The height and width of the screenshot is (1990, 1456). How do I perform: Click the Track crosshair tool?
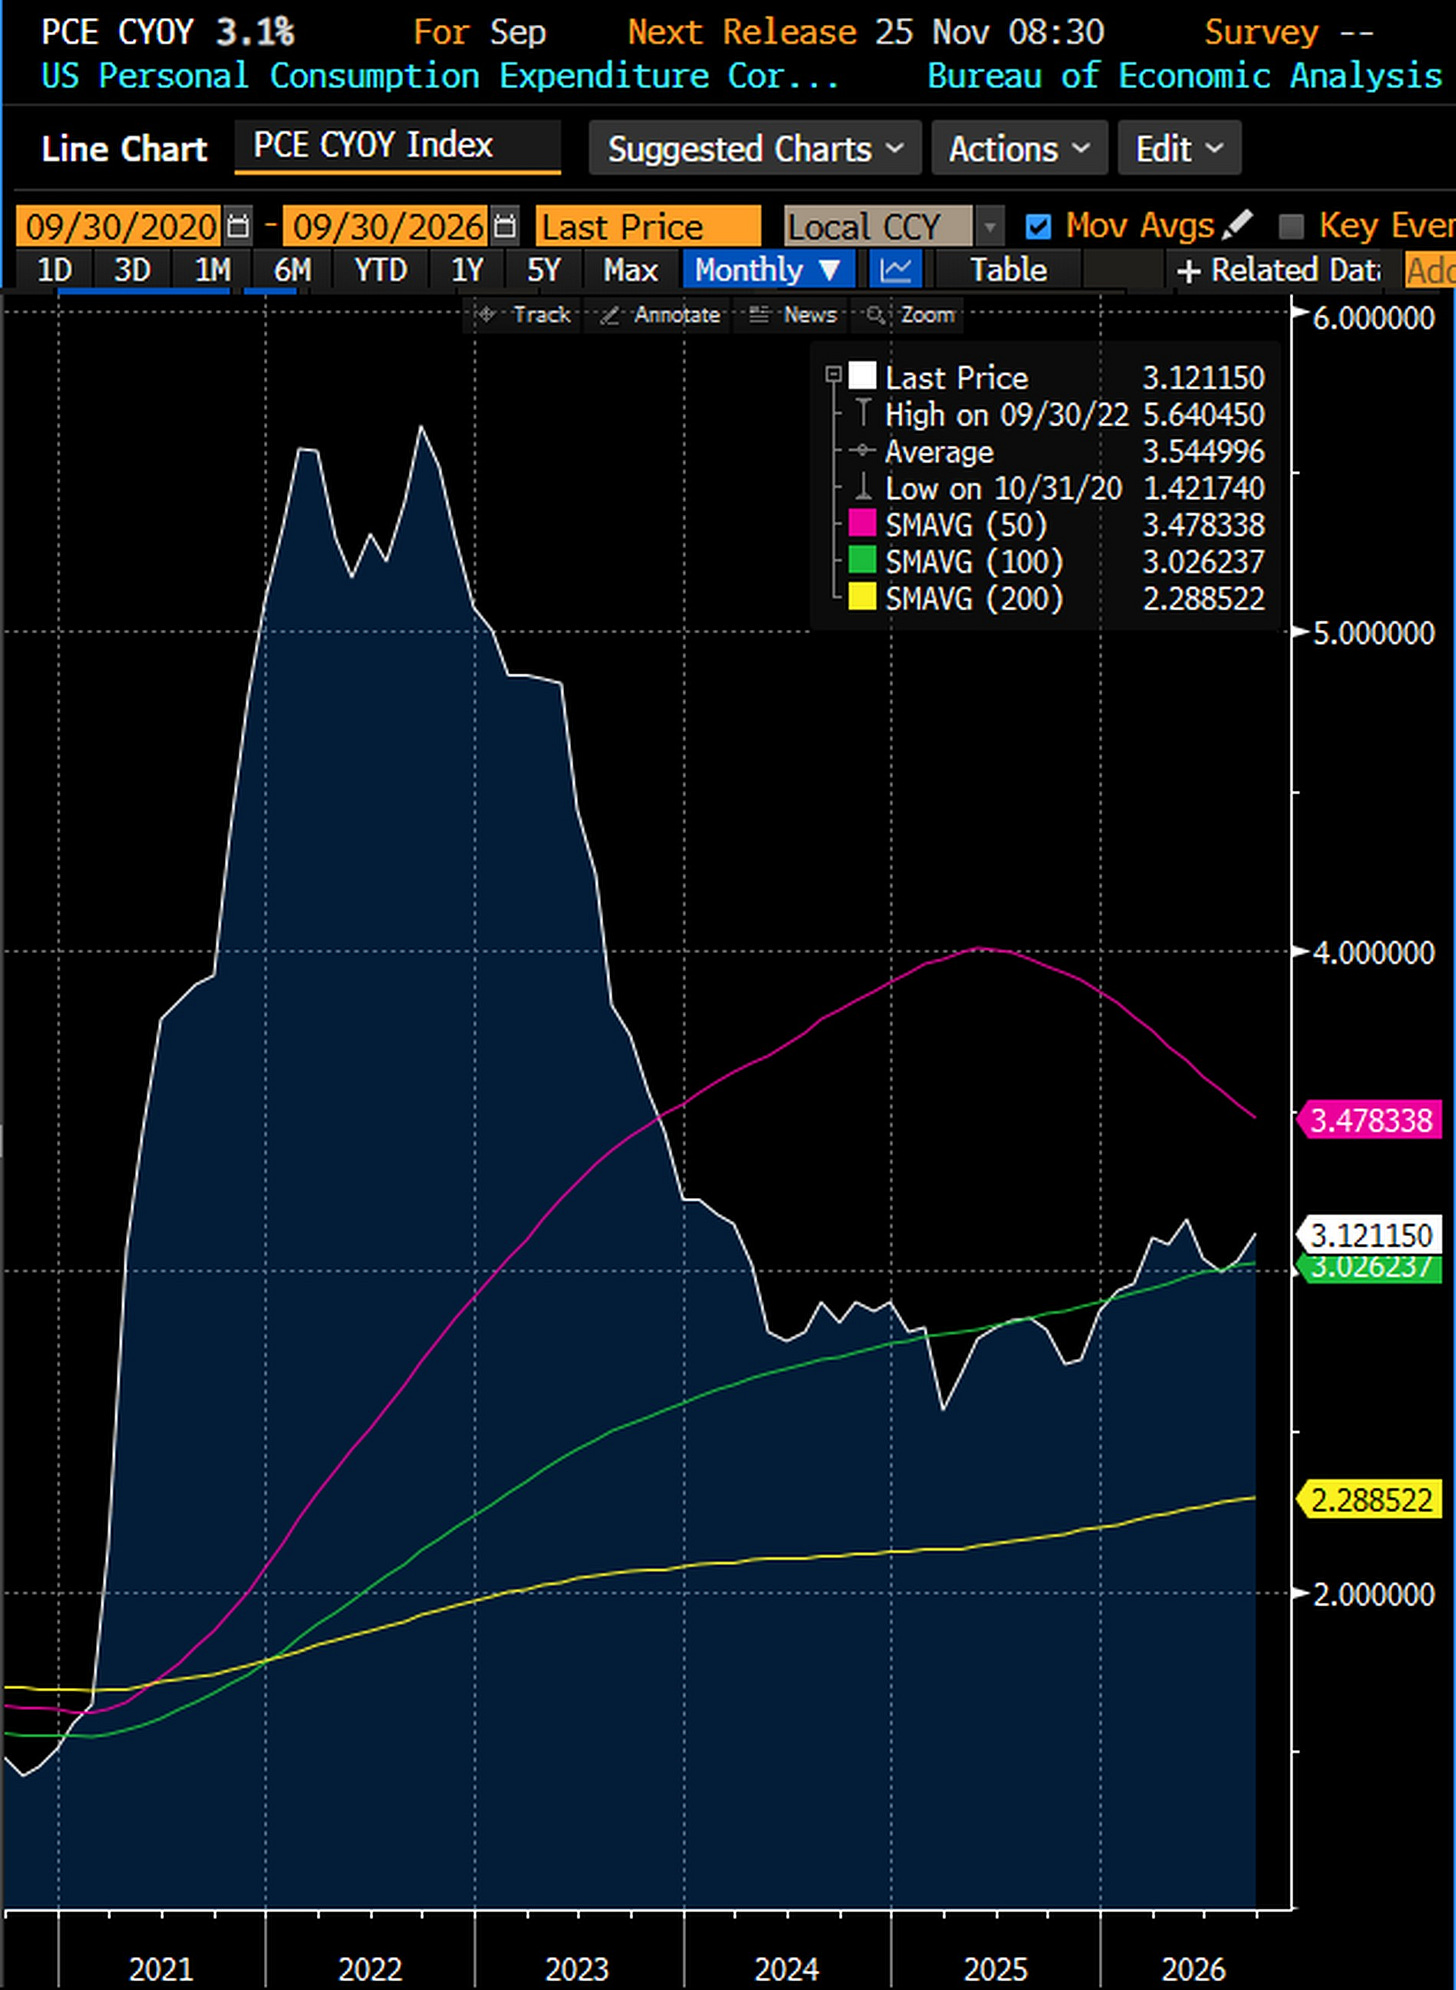click(x=523, y=315)
